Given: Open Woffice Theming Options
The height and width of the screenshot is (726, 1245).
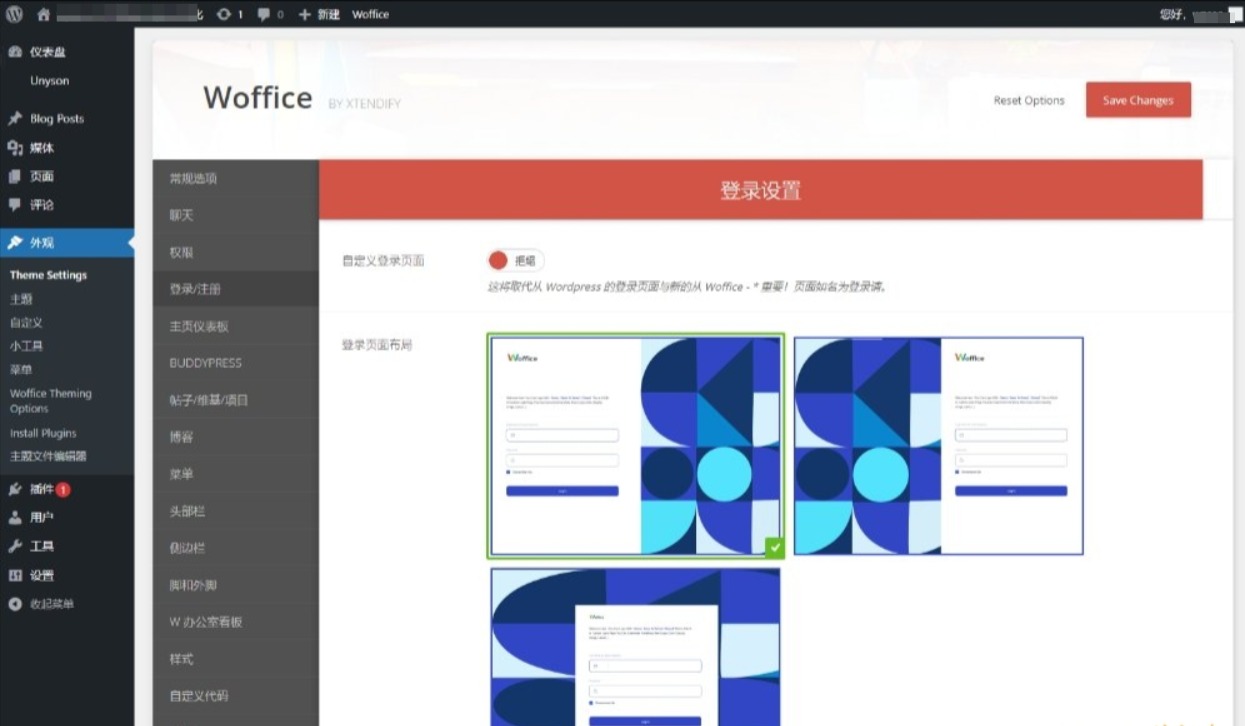Looking at the screenshot, I should 50,401.
